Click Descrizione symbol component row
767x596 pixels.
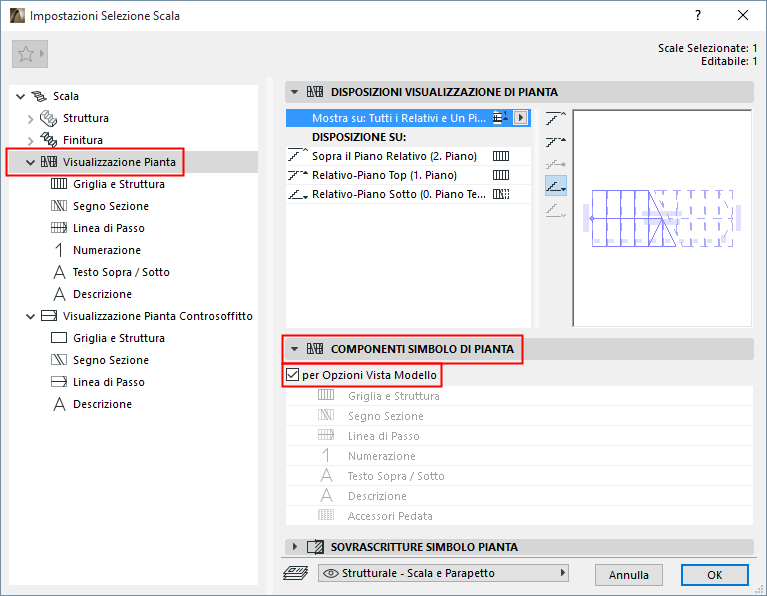519,496
